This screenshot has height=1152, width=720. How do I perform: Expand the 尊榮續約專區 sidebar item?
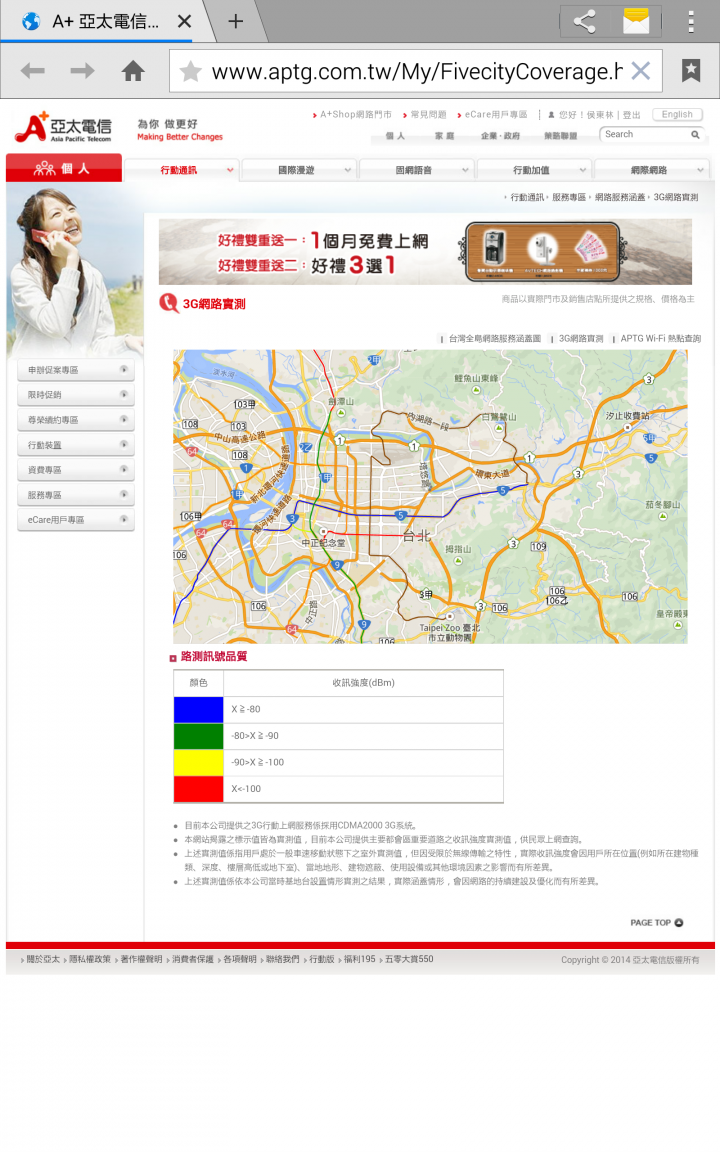click(76, 420)
